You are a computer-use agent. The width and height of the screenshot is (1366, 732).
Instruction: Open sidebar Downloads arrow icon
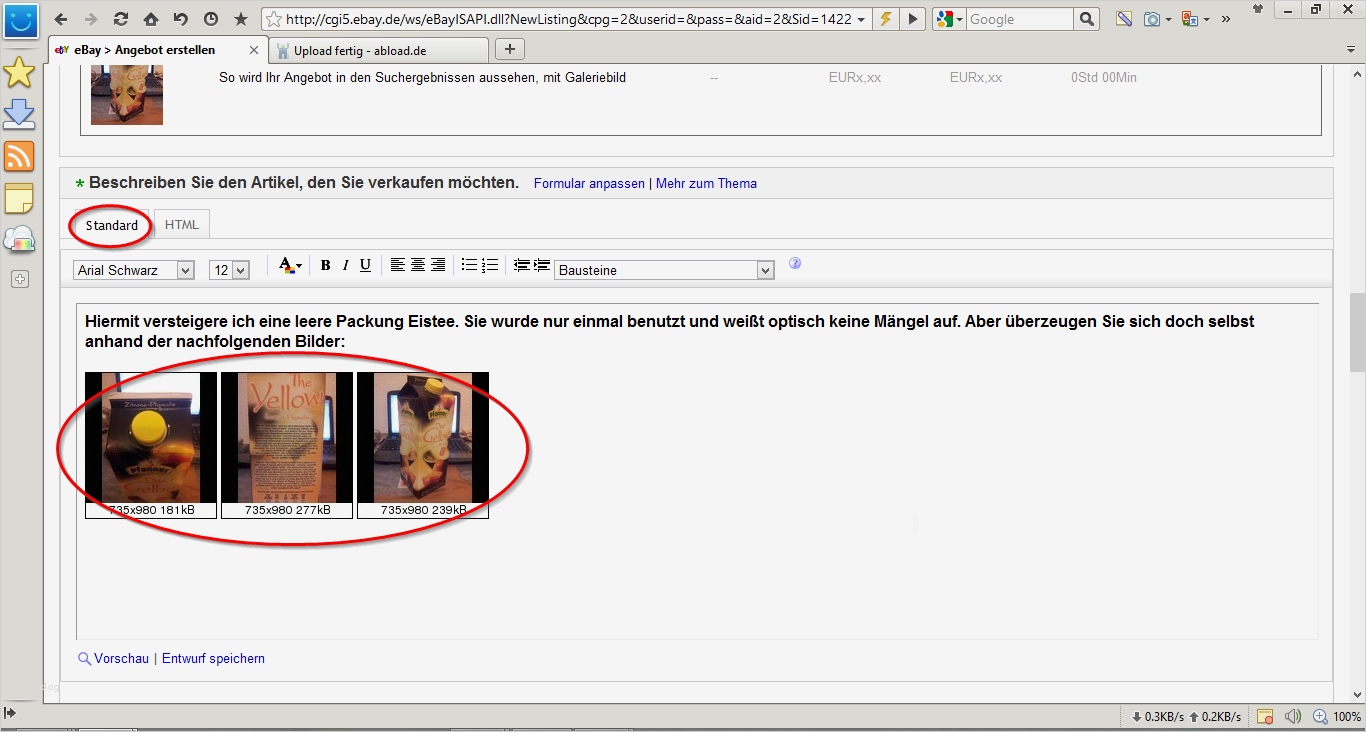19,114
